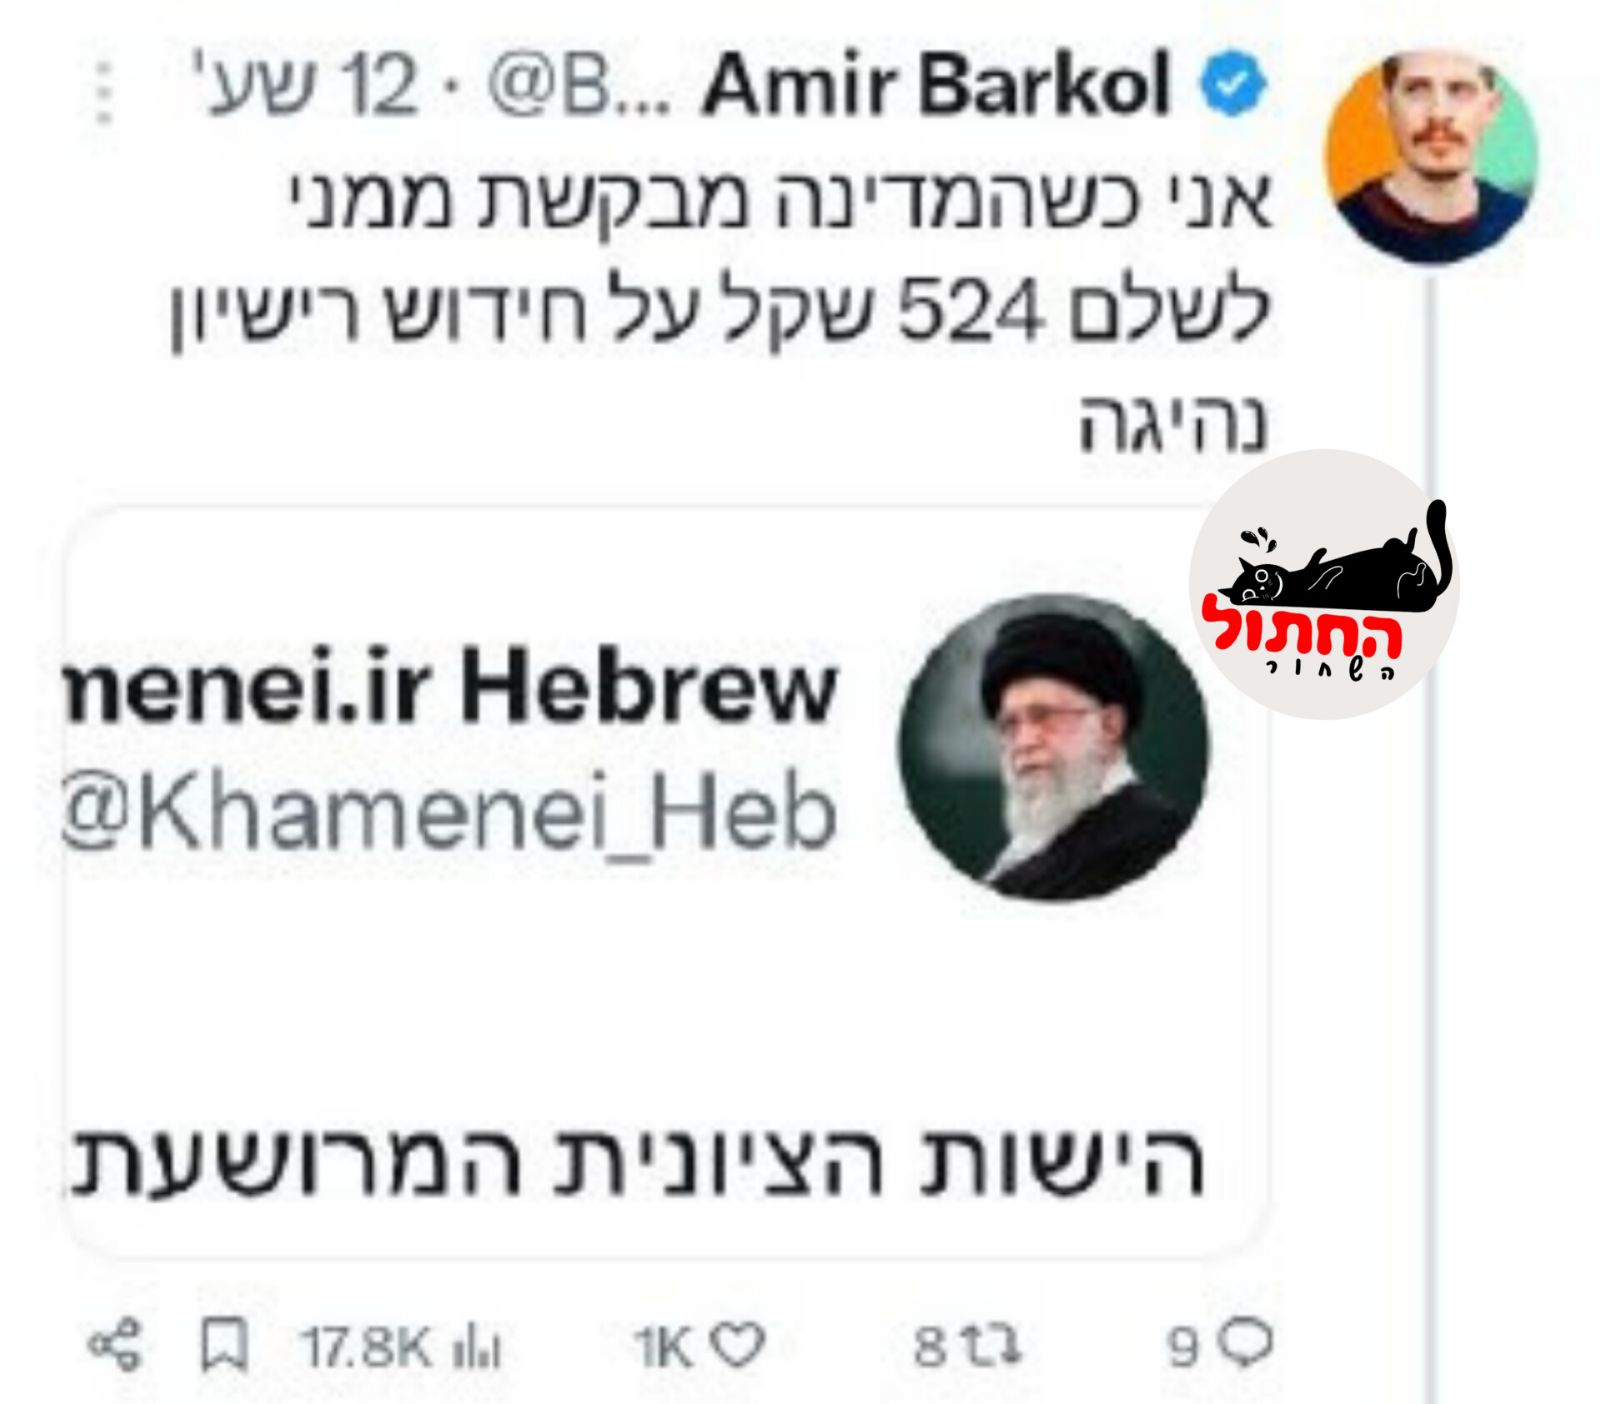
Task: Open the @Khamenei_Heb handle link
Action: [450, 816]
